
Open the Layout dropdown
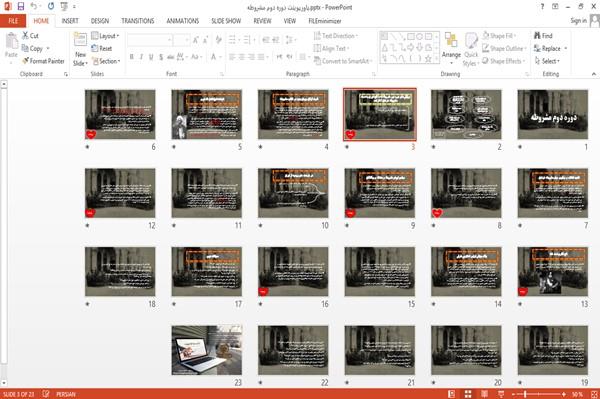[105, 36]
